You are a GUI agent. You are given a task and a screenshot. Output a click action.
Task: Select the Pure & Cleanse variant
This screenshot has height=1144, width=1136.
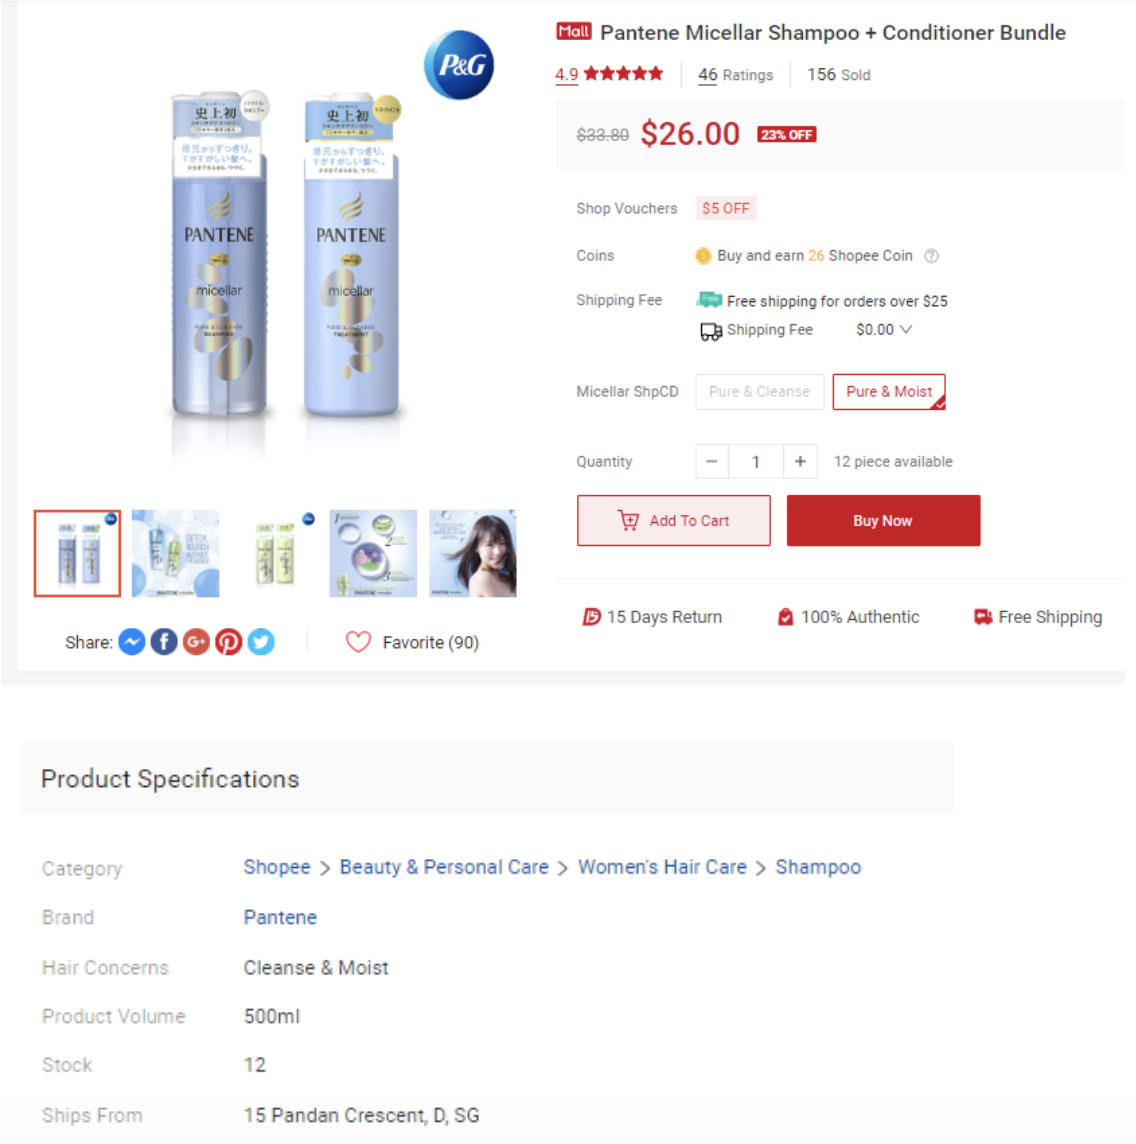click(x=759, y=391)
